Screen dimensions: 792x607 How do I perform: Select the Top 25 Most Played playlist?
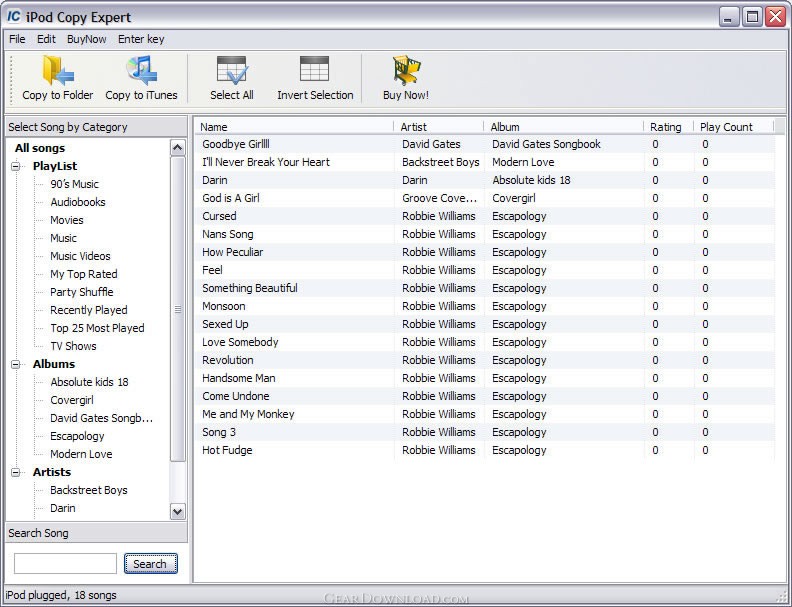click(97, 328)
